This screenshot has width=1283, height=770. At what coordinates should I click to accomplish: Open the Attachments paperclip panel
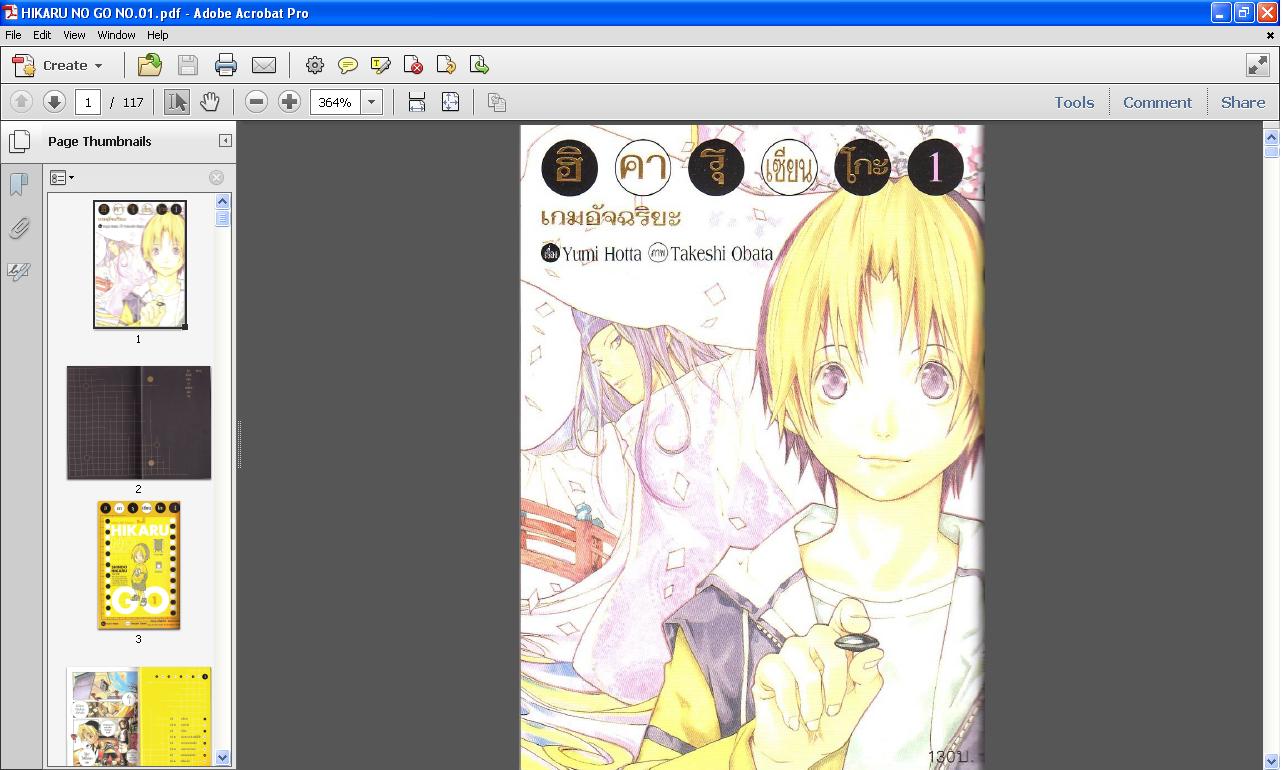(x=18, y=229)
